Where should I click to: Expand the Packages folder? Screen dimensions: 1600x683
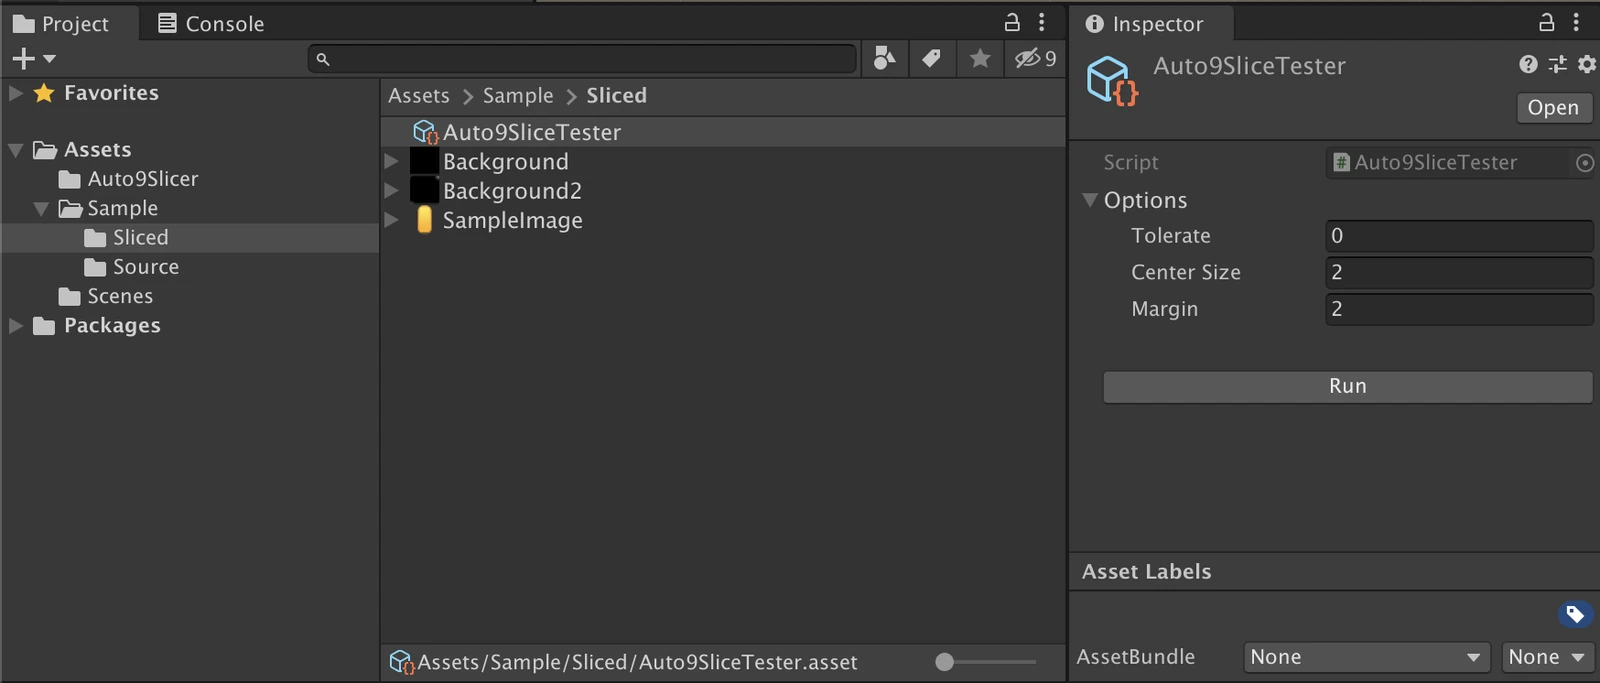click(x=16, y=325)
